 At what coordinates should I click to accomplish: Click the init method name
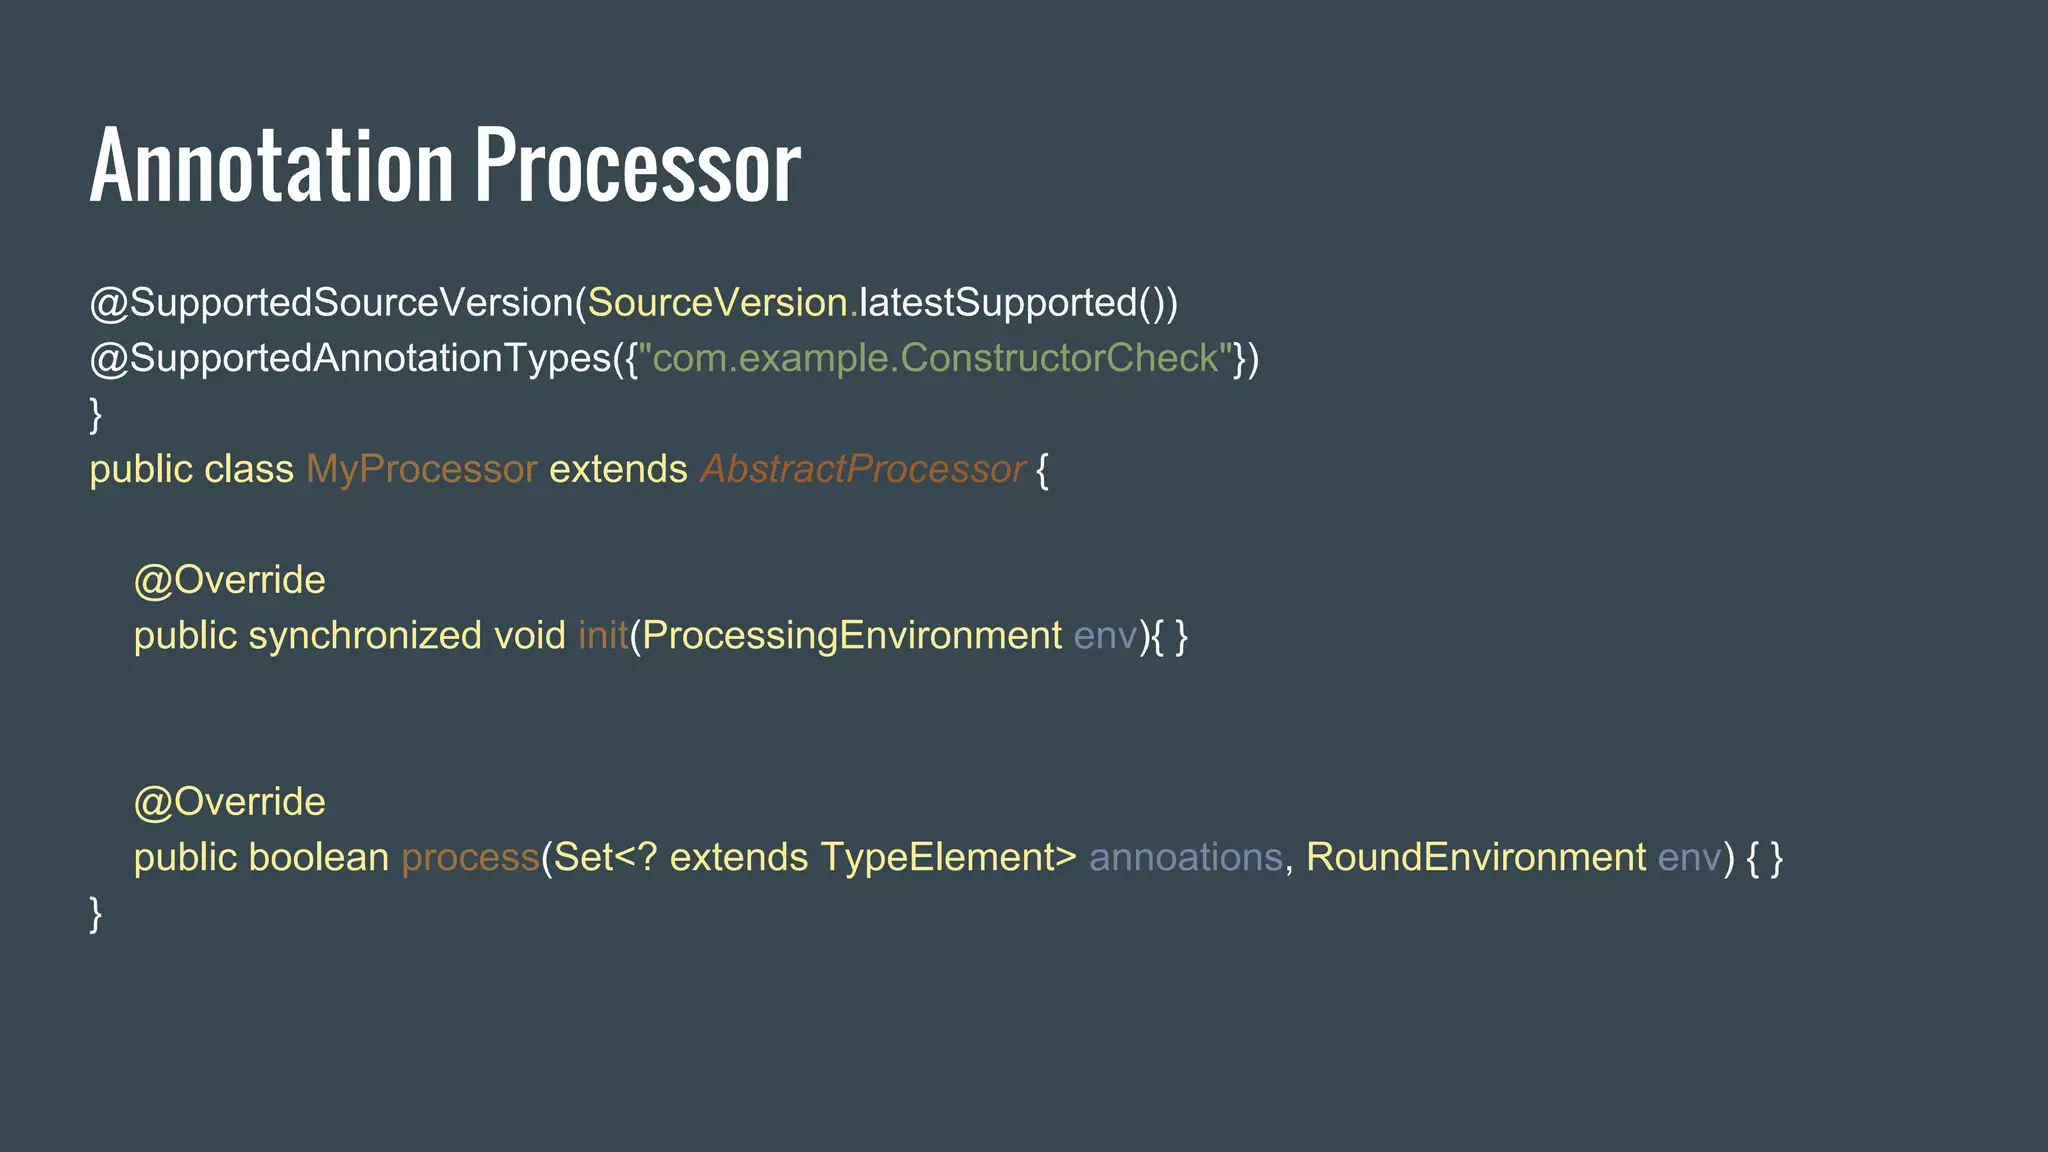[x=603, y=636]
